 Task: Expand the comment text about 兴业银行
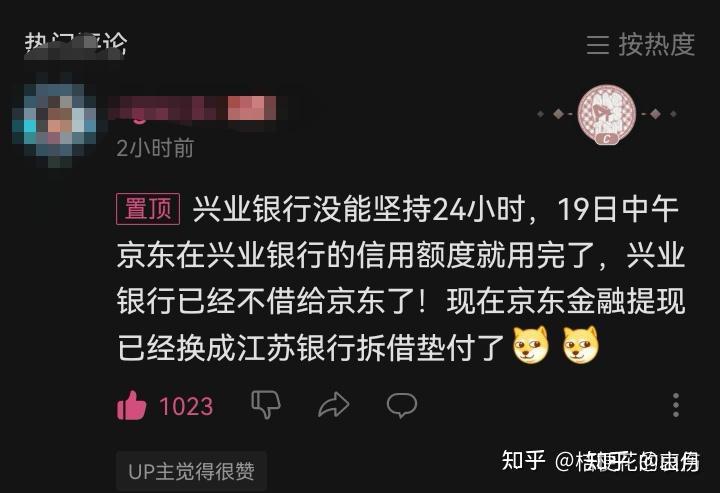(x=401, y=278)
